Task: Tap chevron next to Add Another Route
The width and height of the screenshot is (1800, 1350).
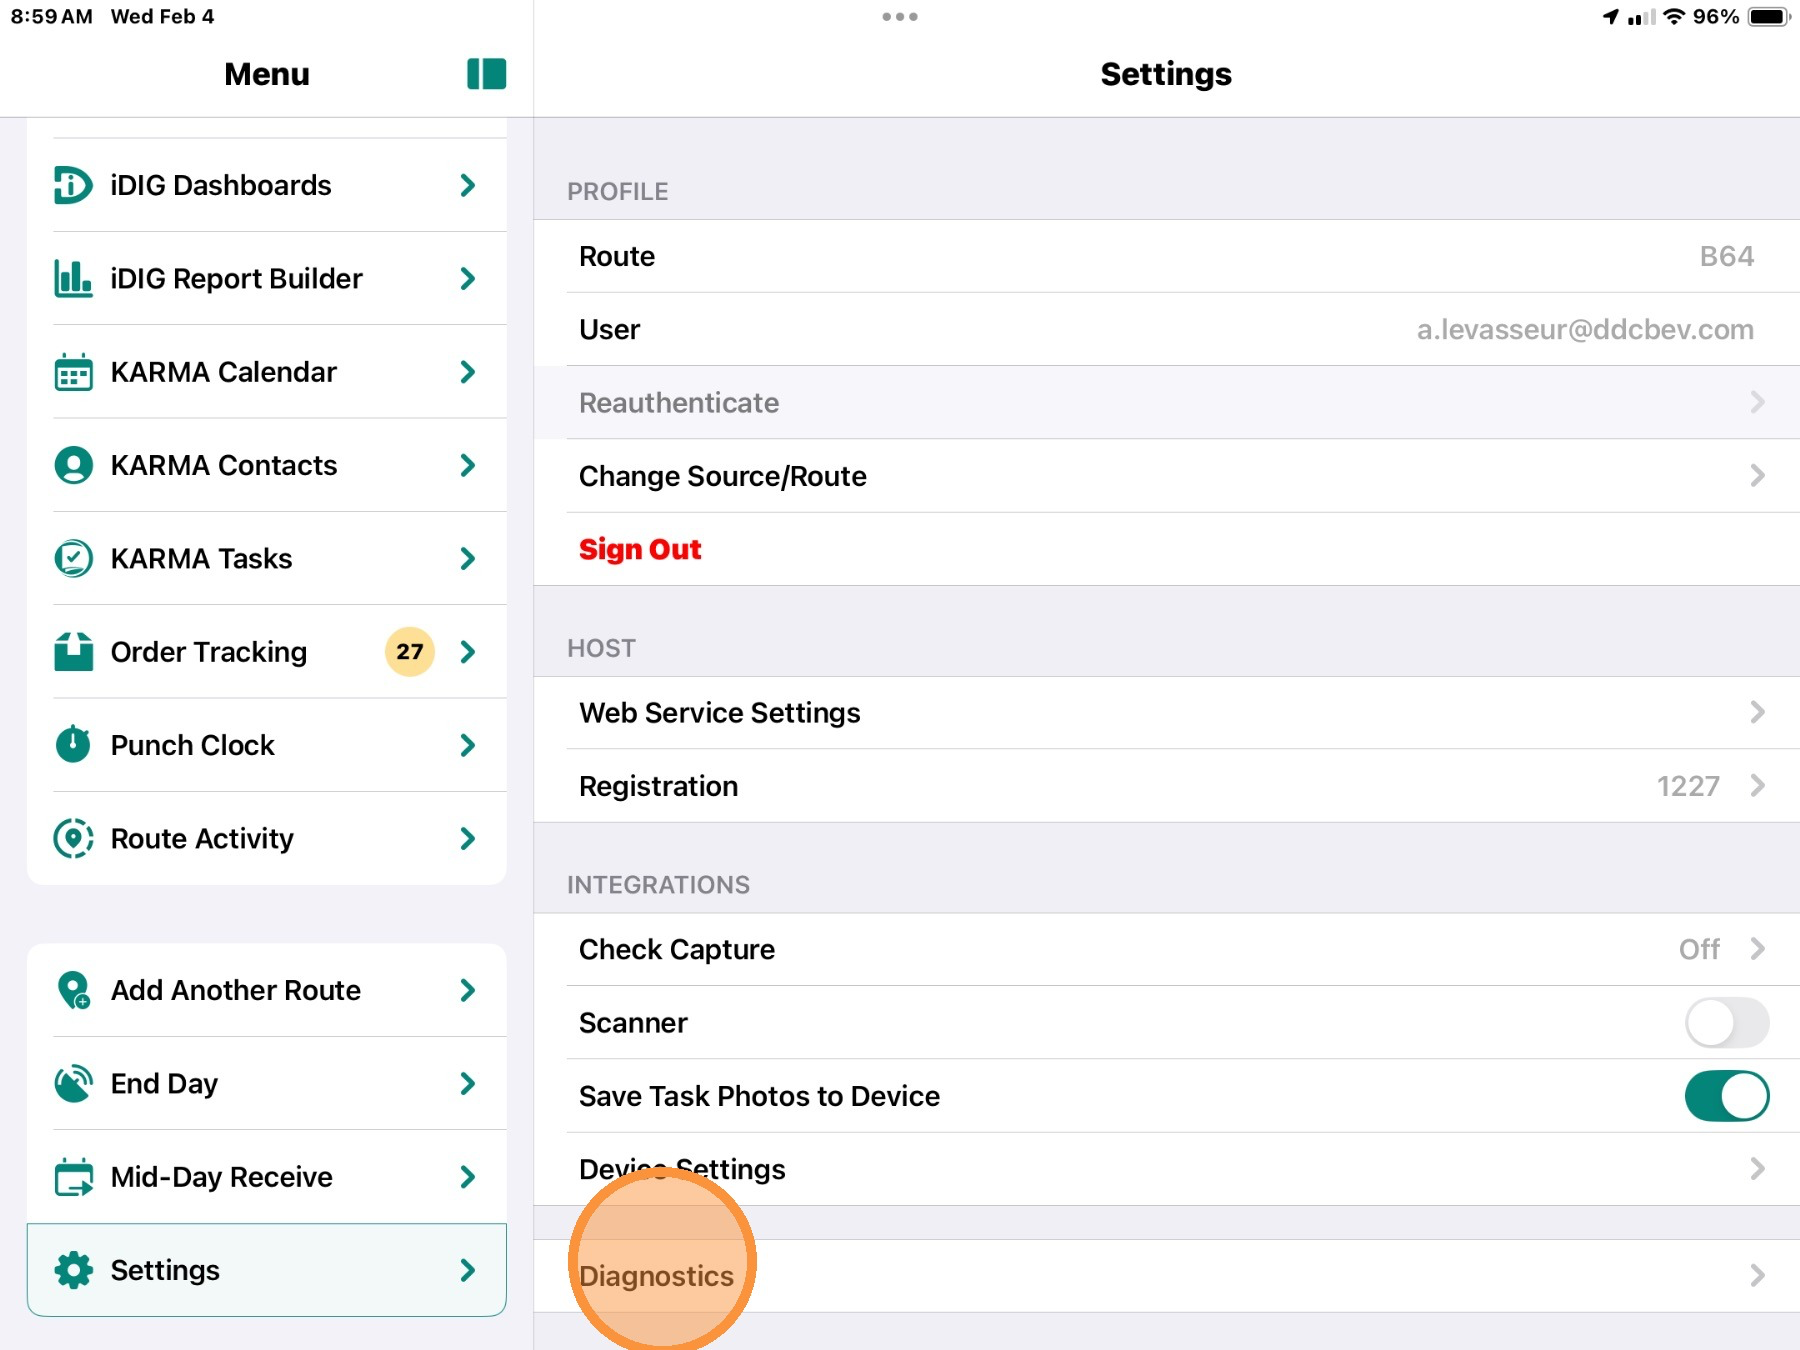Action: (467, 990)
